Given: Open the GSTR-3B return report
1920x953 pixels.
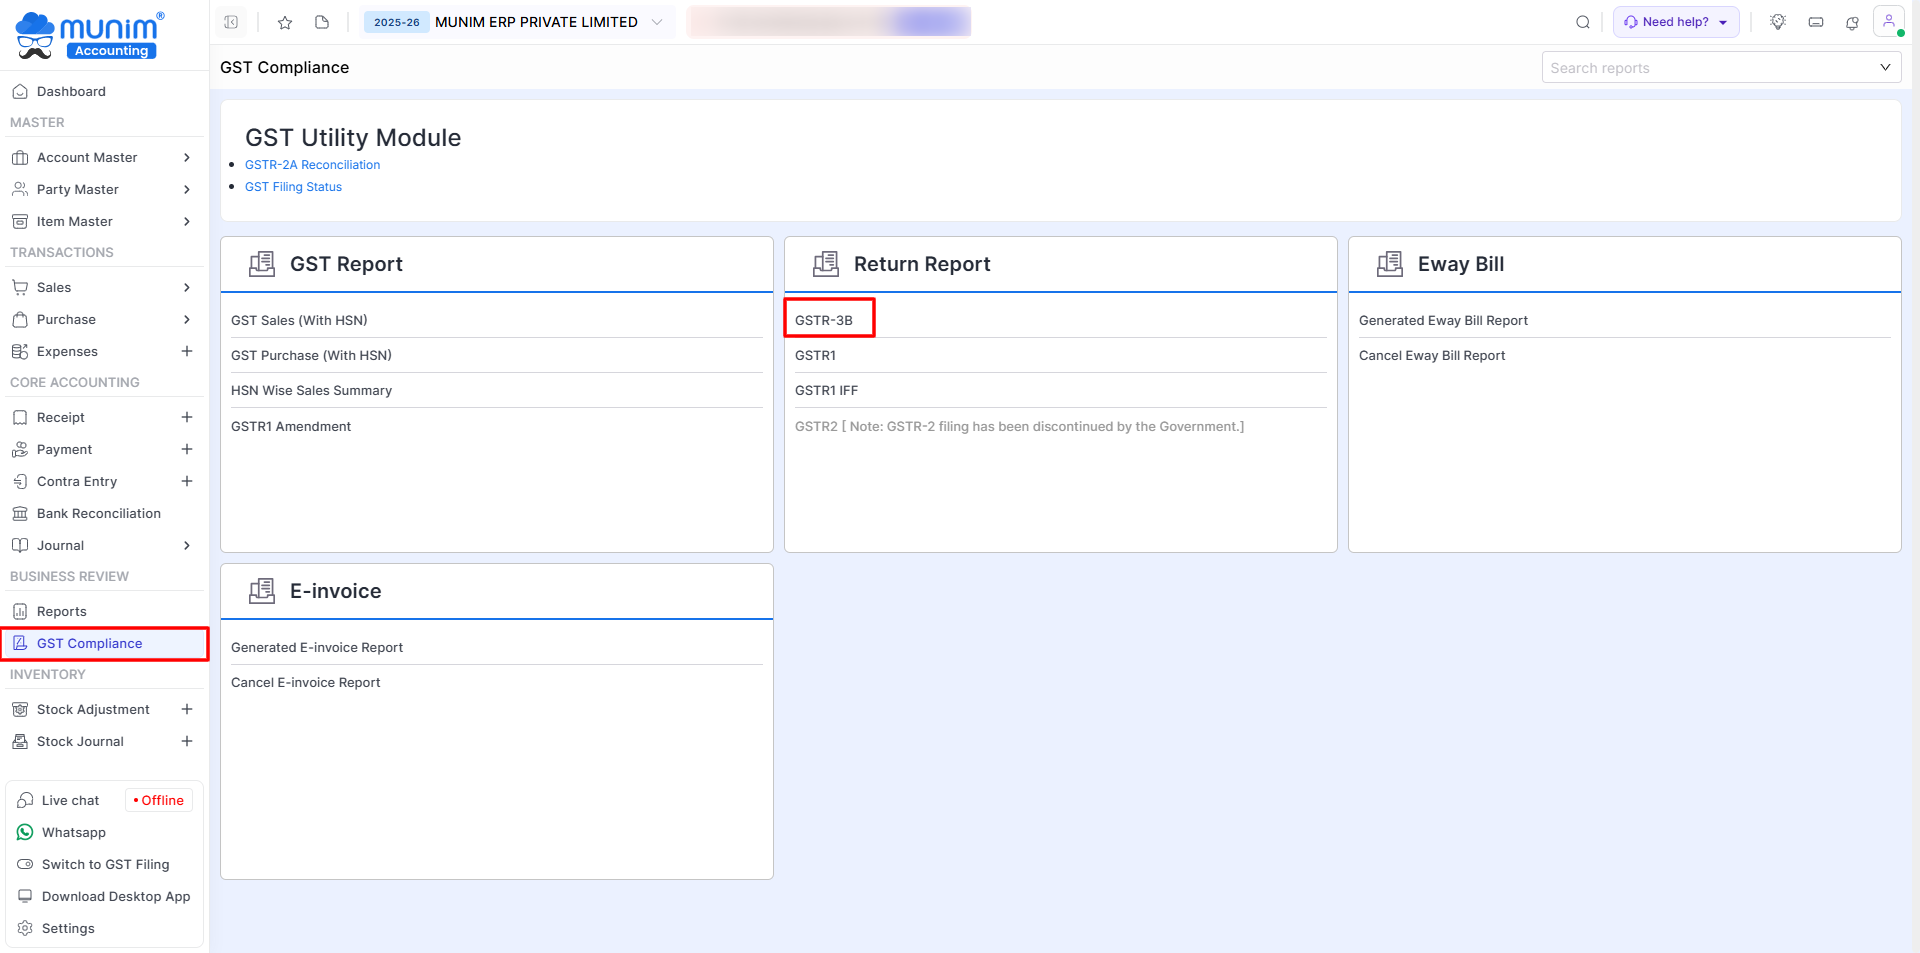Looking at the screenshot, I should [x=824, y=320].
